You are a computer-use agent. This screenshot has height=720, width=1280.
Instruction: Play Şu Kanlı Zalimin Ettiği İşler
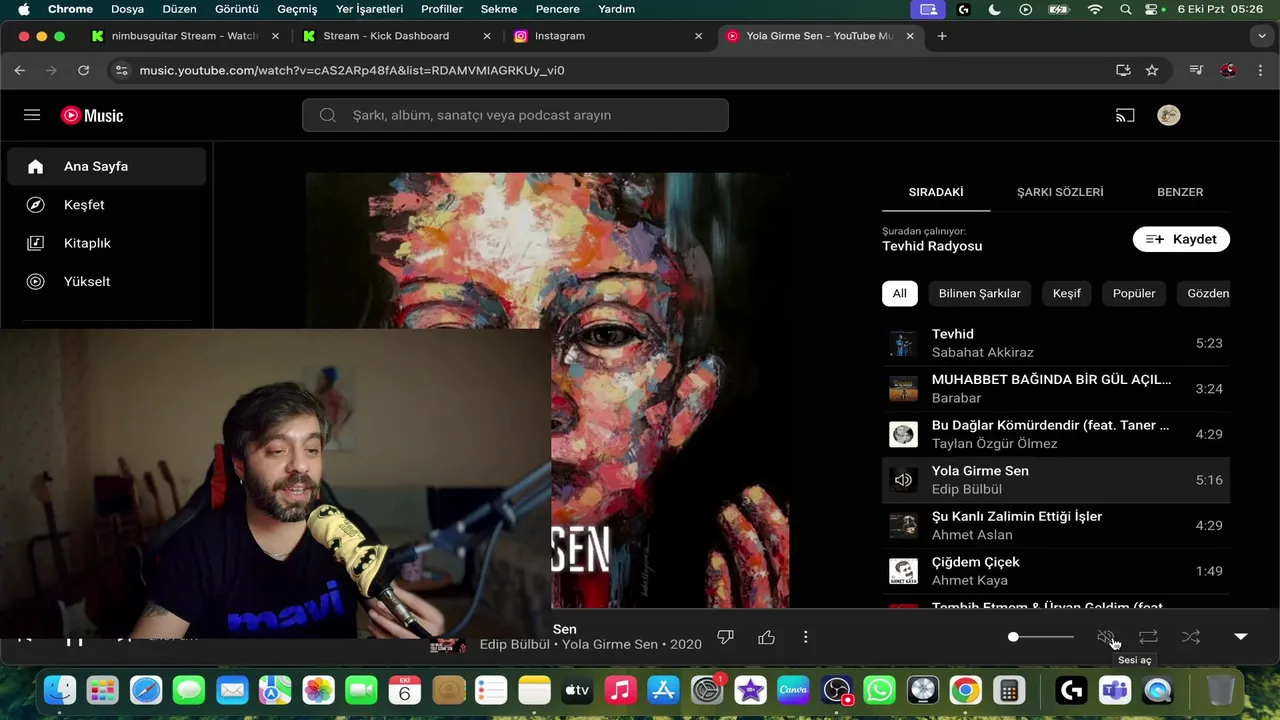click(x=1056, y=525)
